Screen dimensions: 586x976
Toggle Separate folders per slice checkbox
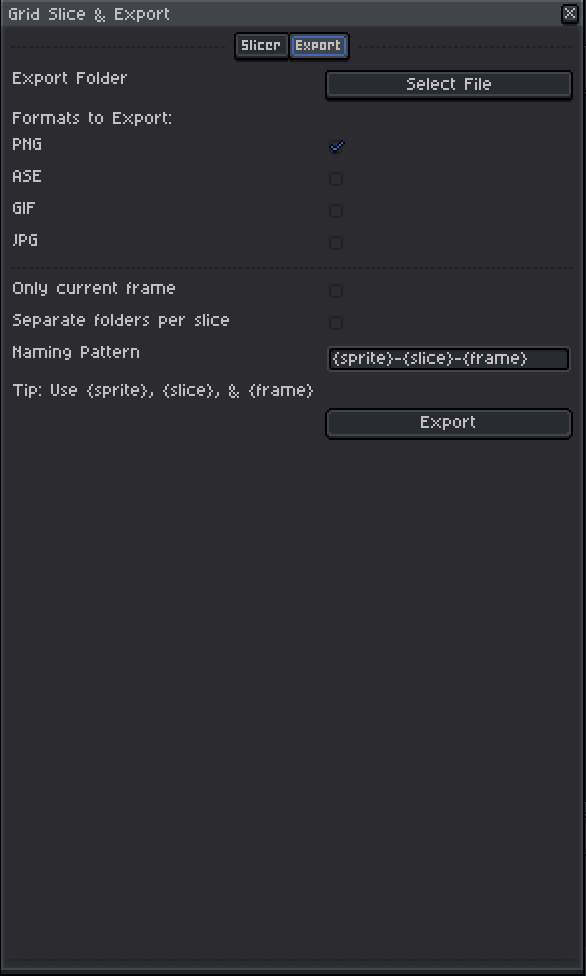pyautogui.click(x=336, y=322)
